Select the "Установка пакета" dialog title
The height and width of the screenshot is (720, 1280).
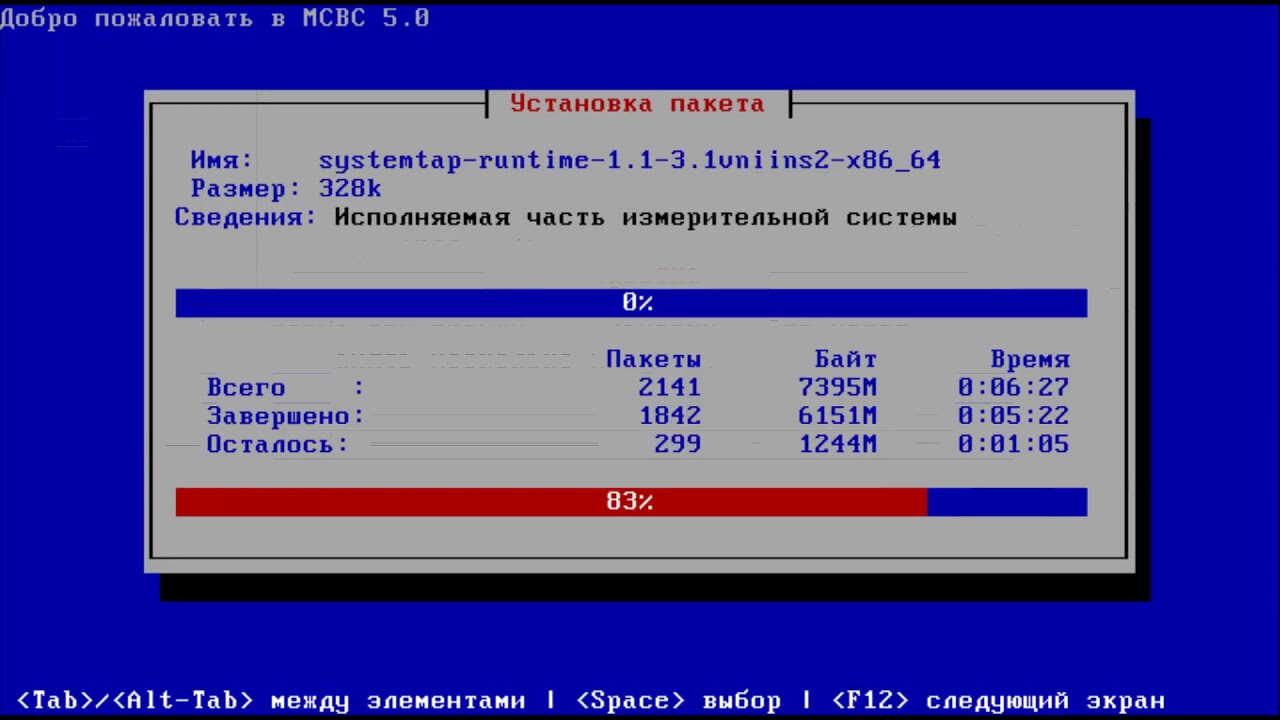tap(637, 104)
